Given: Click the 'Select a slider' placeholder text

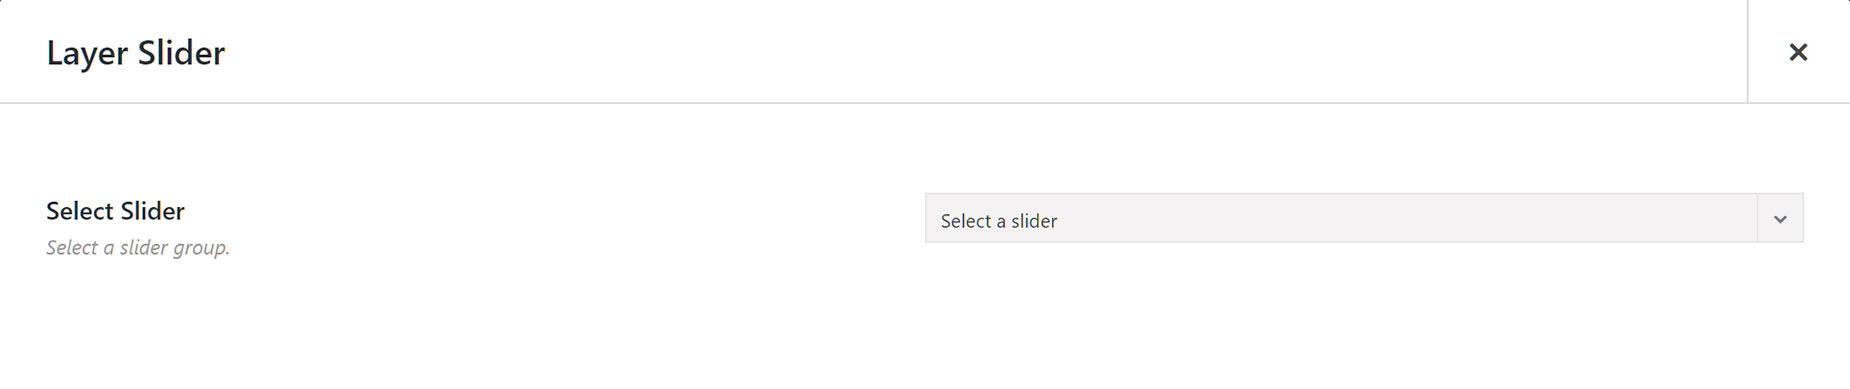Looking at the screenshot, I should [x=999, y=221].
